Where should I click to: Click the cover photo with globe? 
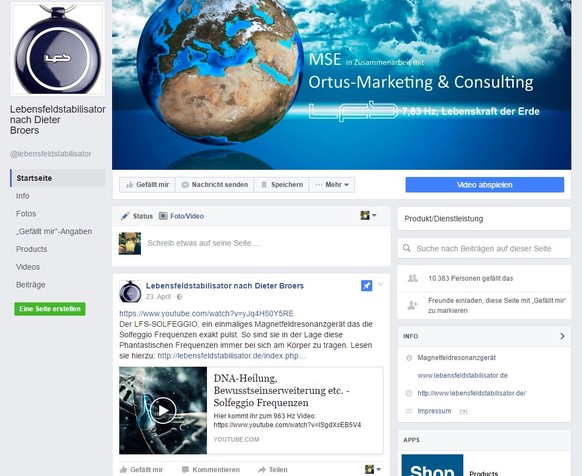point(341,85)
